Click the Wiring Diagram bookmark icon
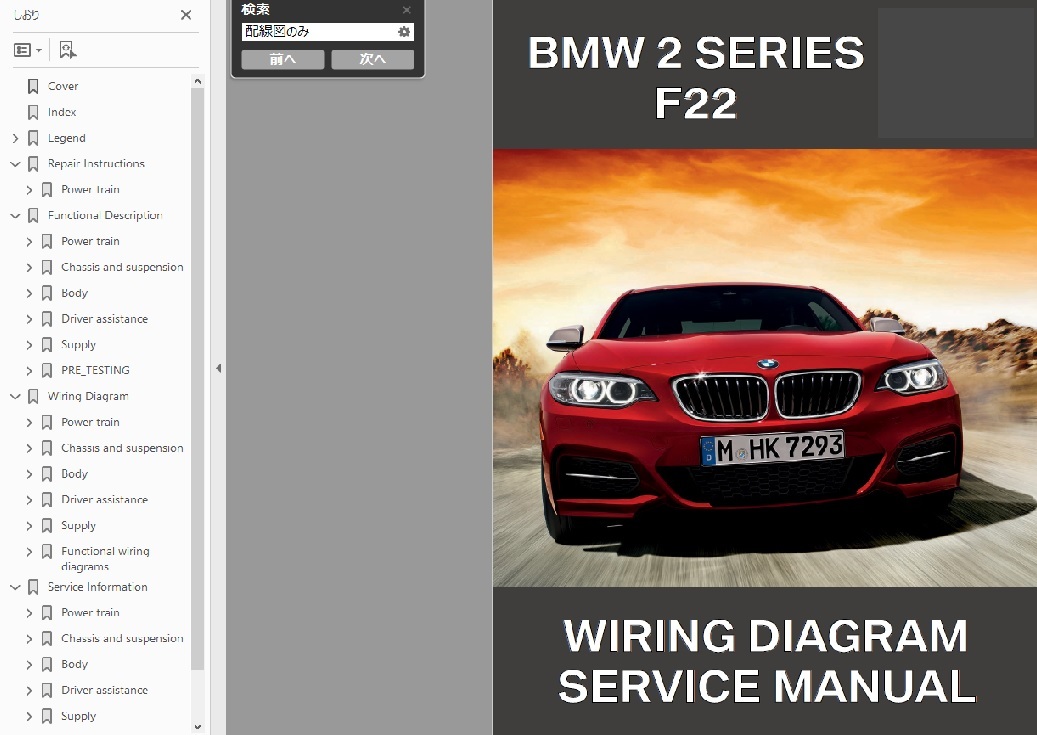The image size is (1037, 735). tap(33, 396)
